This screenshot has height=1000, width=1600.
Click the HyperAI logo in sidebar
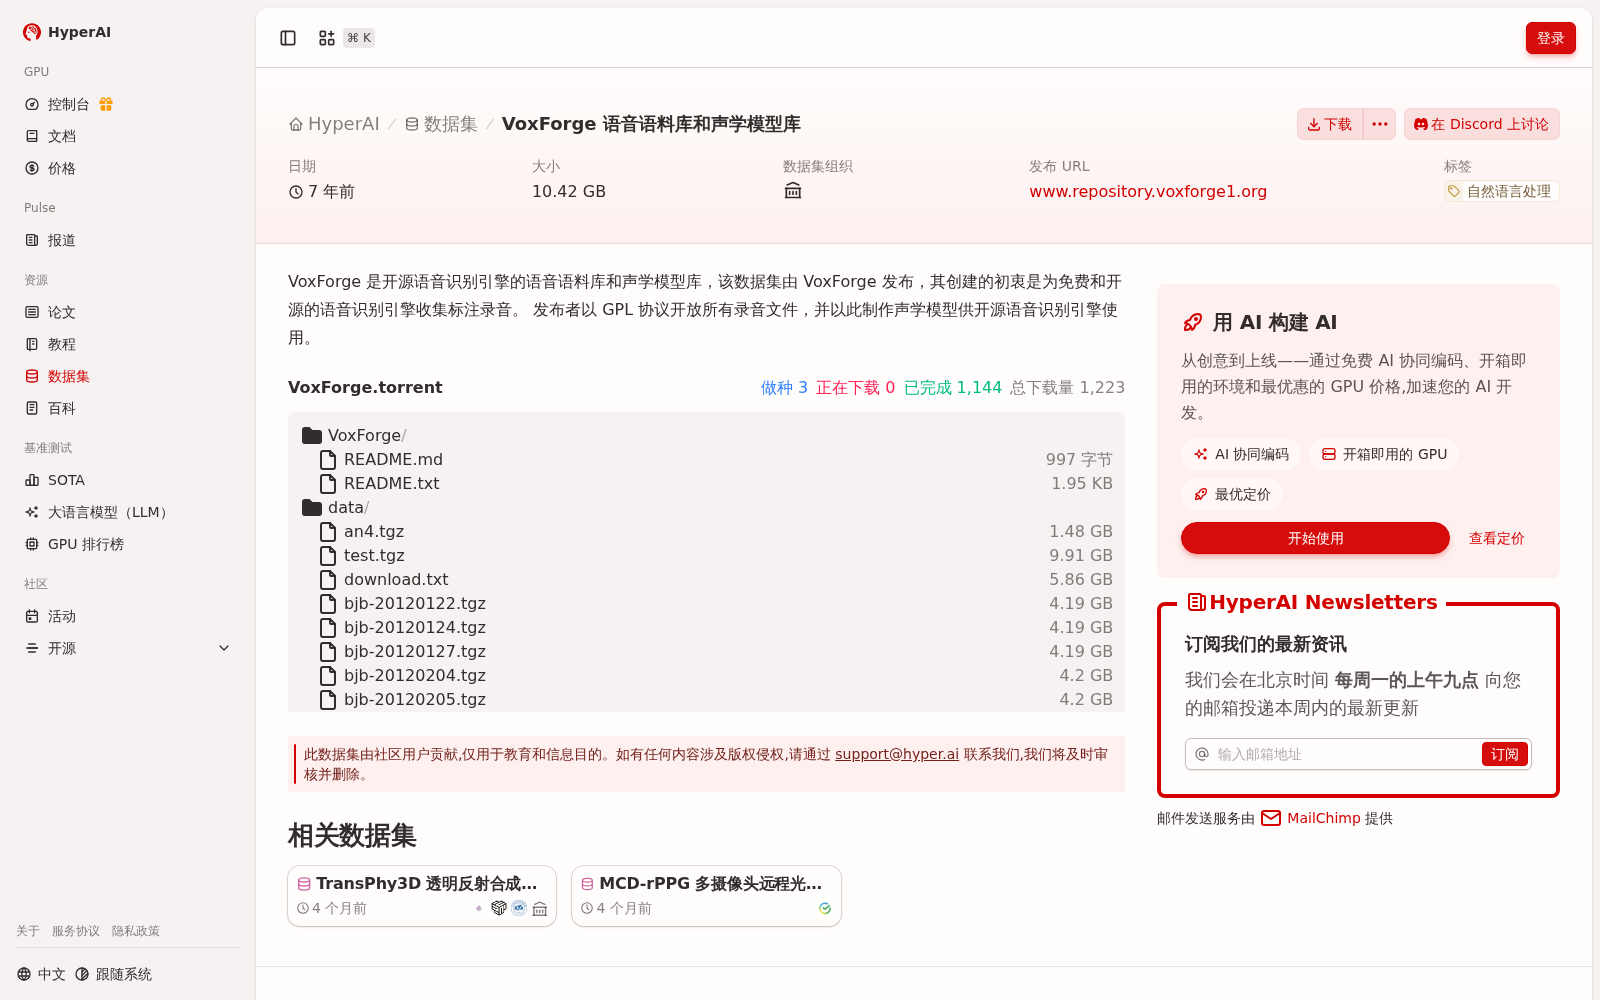coord(67,32)
